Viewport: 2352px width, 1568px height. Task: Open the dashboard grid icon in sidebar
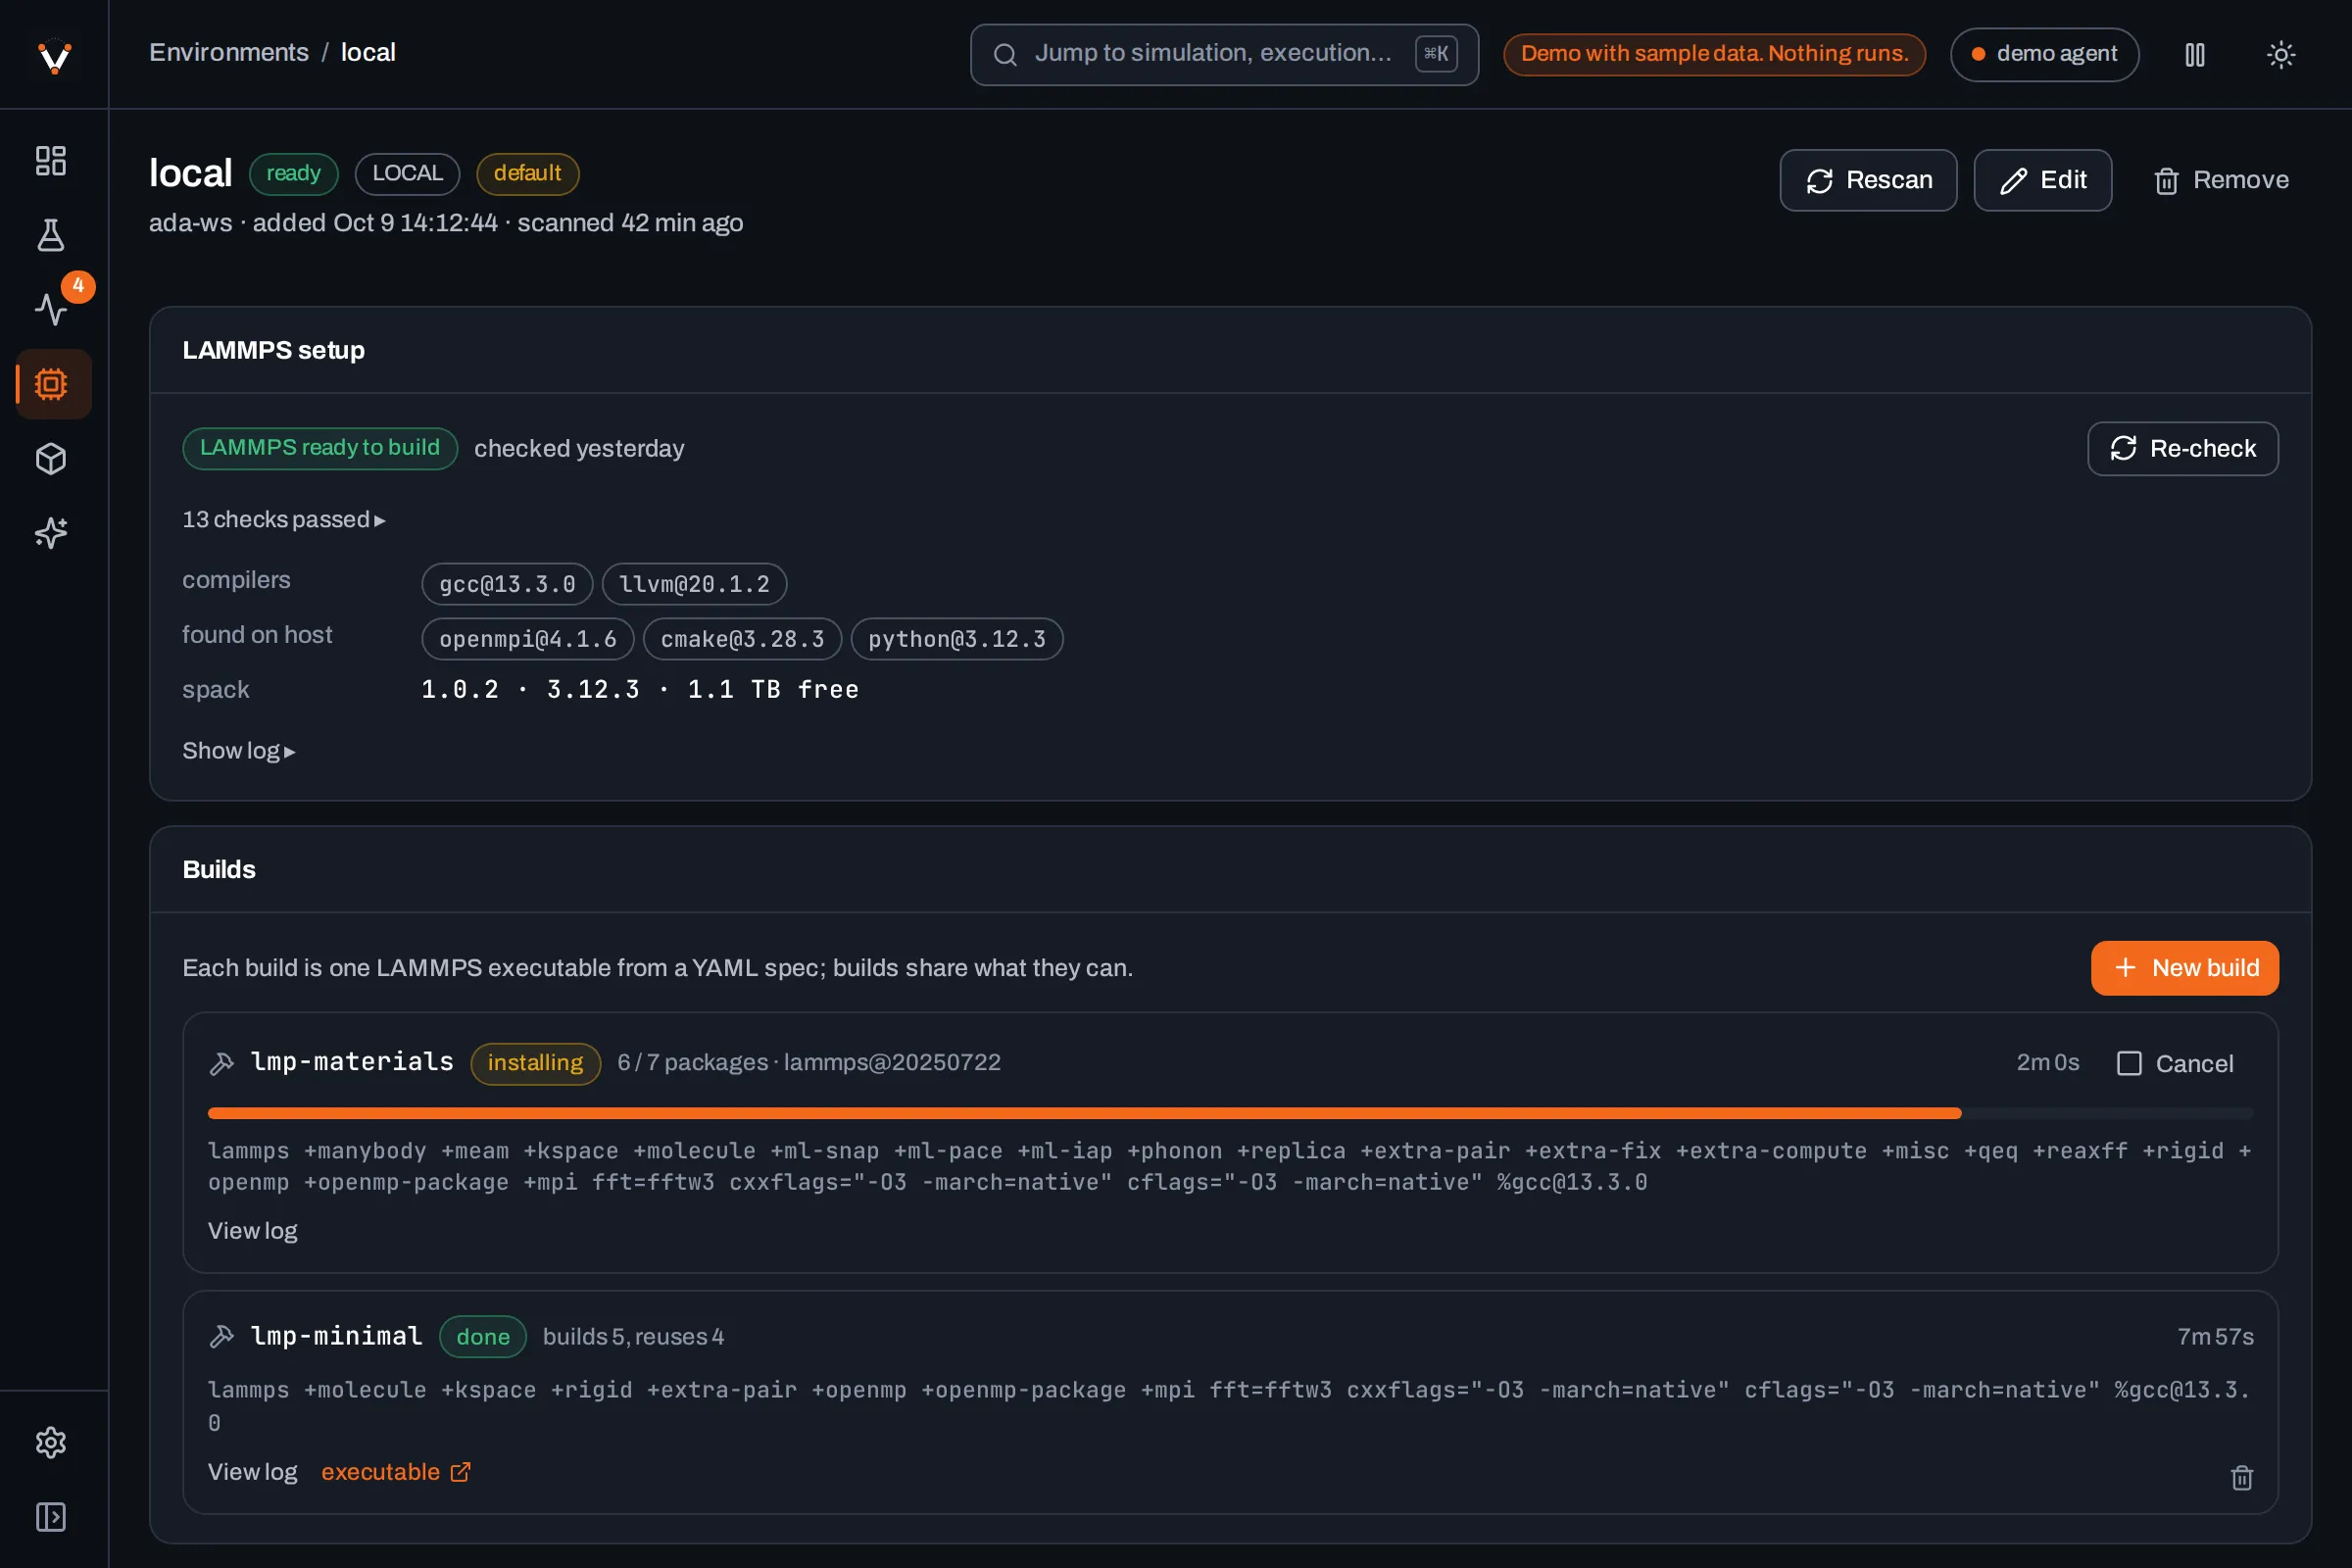tap(51, 161)
